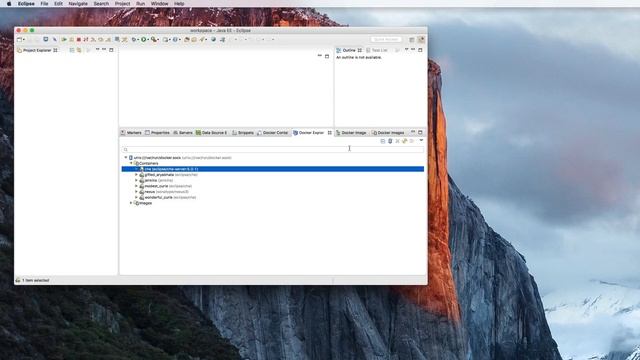Open the Project Explorer view menu triangle
This screenshot has width=640, height=360.
[97, 49]
